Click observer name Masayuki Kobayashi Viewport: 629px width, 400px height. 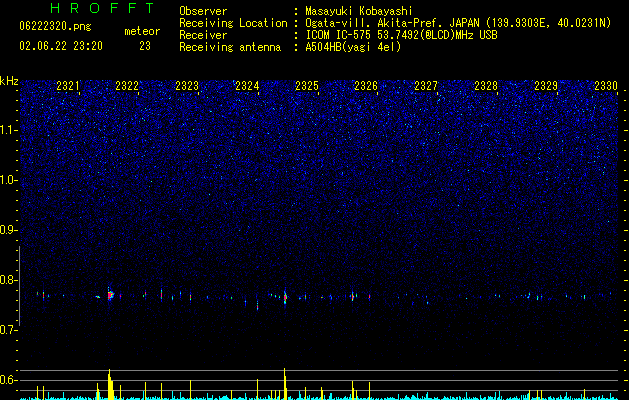(x=359, y=12)
